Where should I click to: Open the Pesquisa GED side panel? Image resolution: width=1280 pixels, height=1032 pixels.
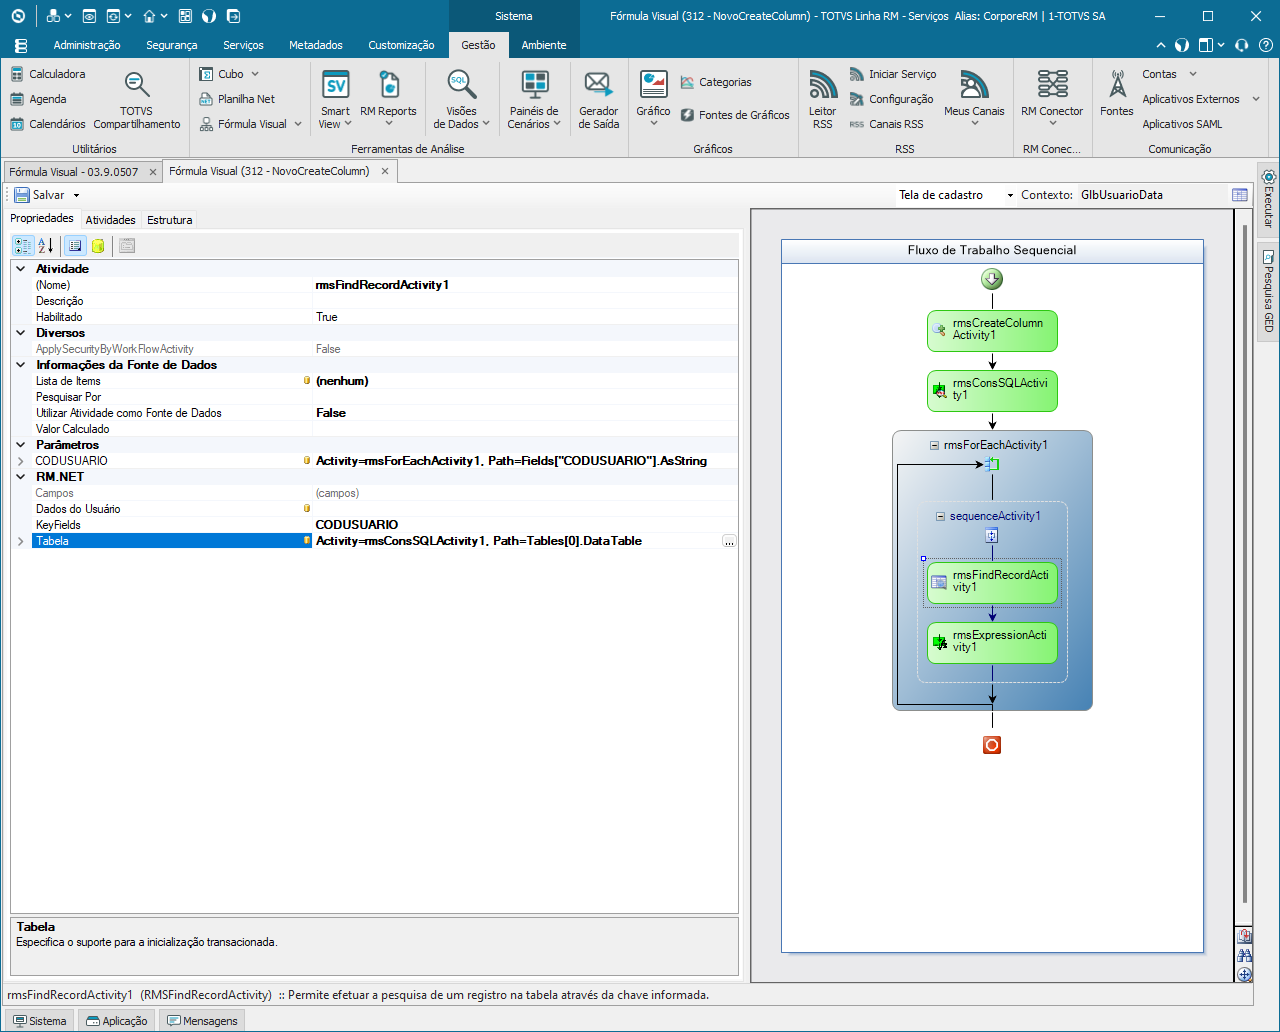pyautogui.click(x=1268, y=290)
